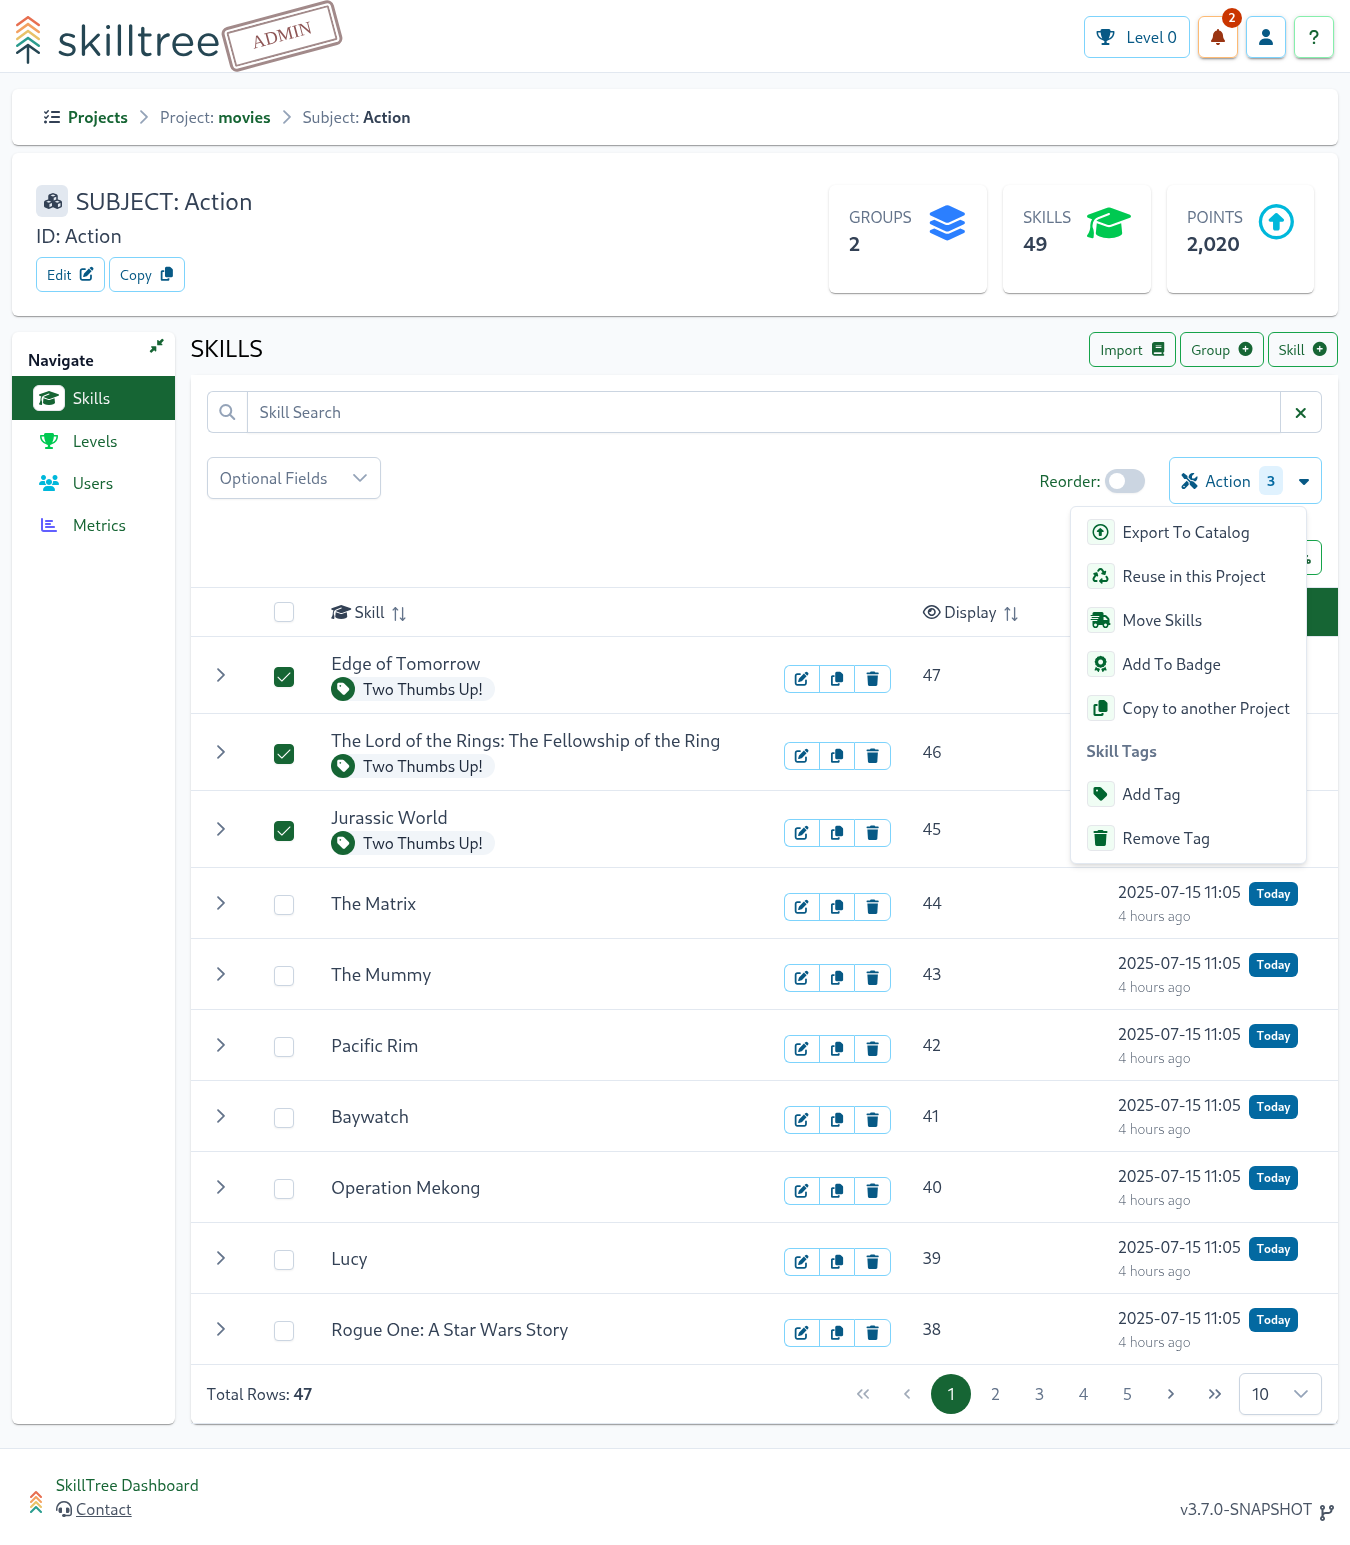
Task: Expand The Matrix row chevron
Action: click(221, 903)
